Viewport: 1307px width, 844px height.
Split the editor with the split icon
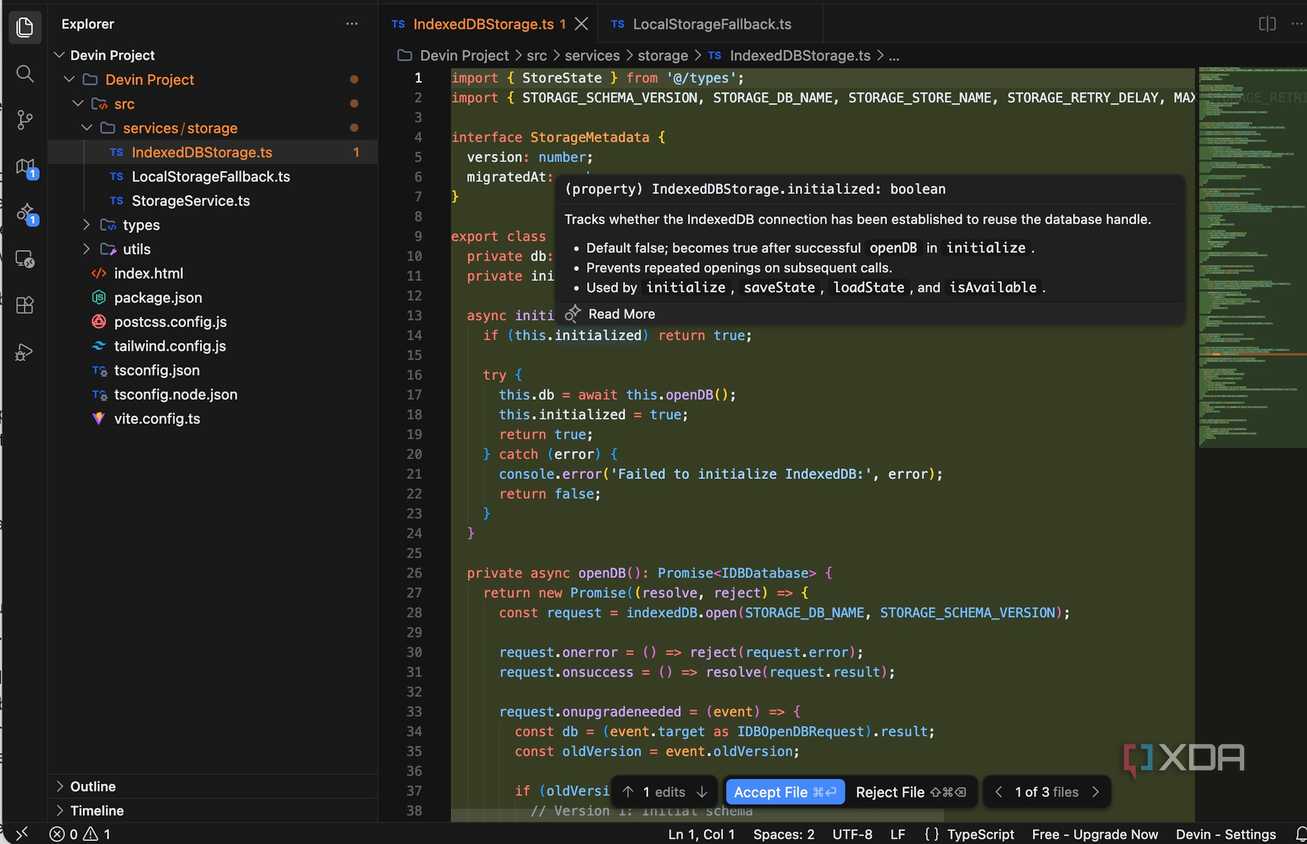coord(1267,24)
